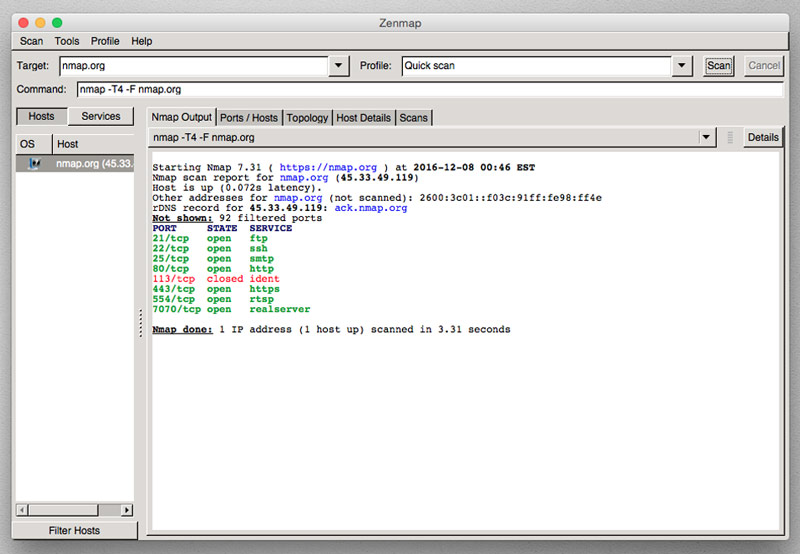Click the host list scroll left arrow
Image resolution: width=800 pixels, height=554 pixels.
pos(22,510)
